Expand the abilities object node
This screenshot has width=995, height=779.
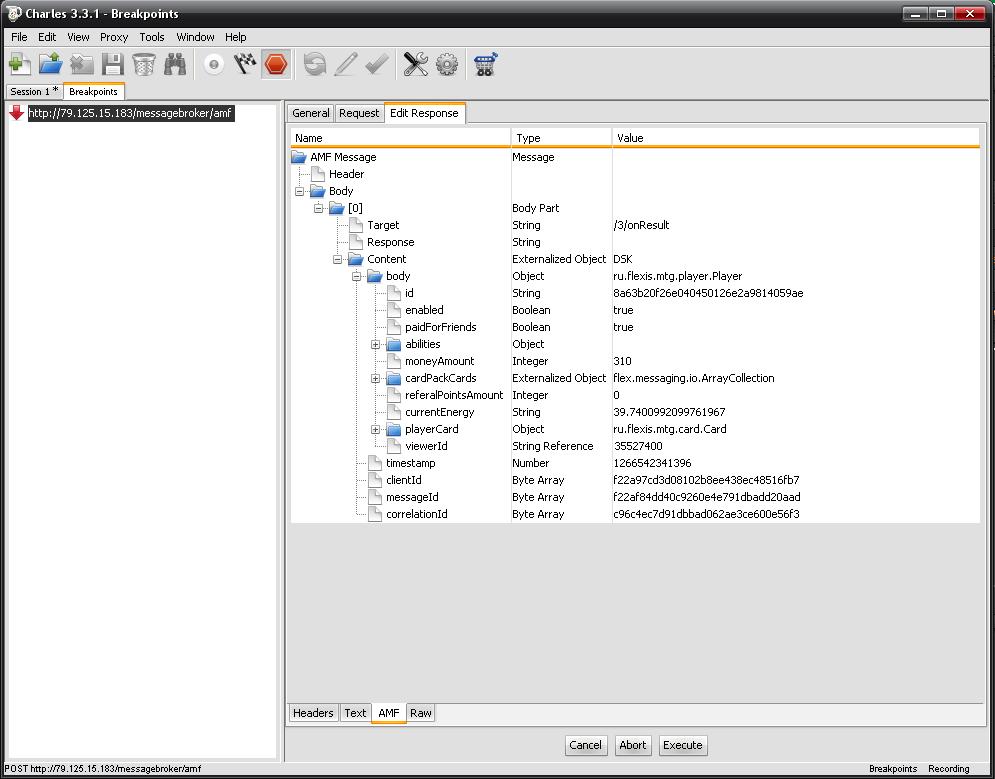pos(375,344)
